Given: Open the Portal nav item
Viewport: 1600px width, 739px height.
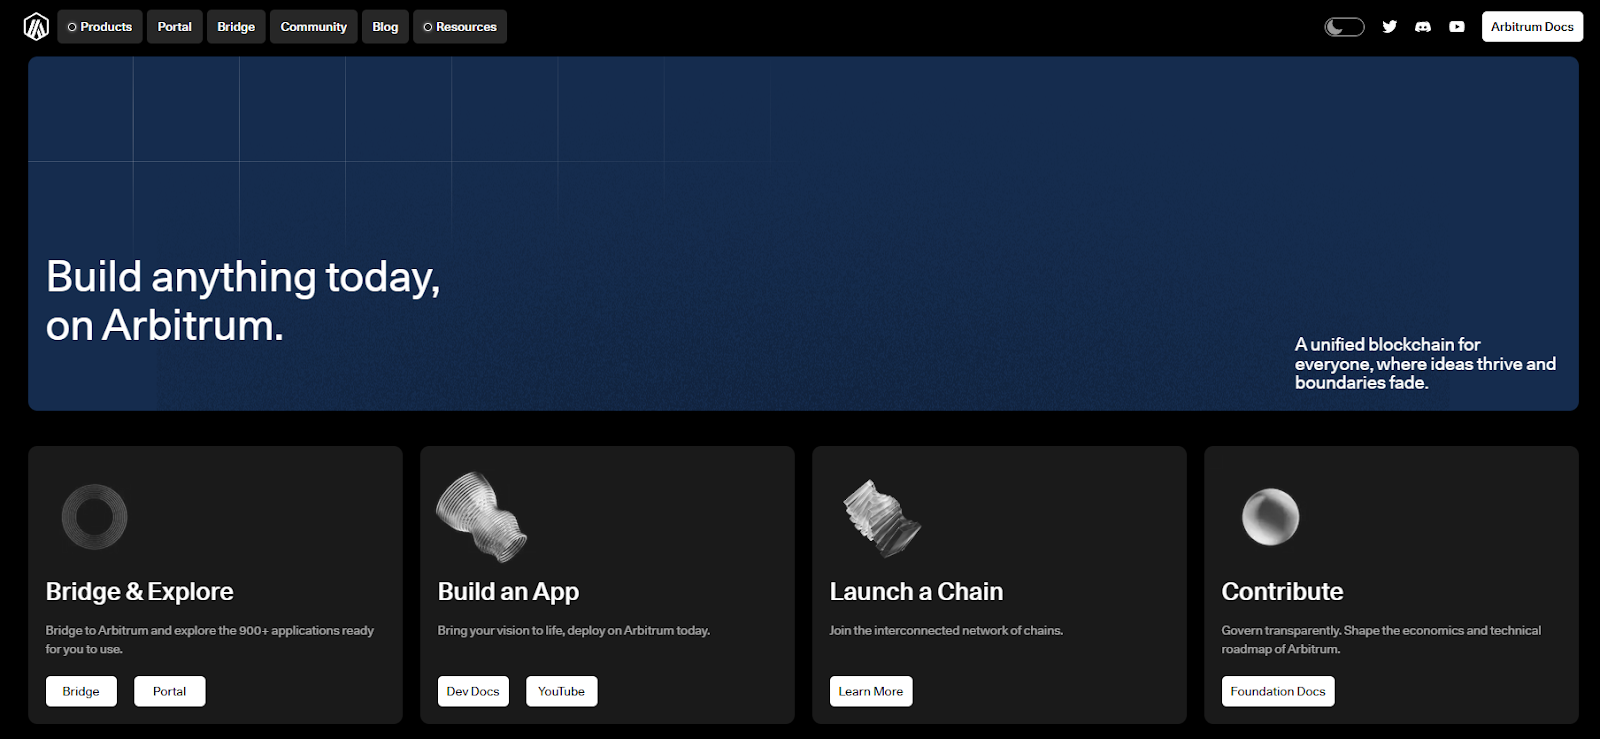Looking at the screenshot, I should coord(175,27).
